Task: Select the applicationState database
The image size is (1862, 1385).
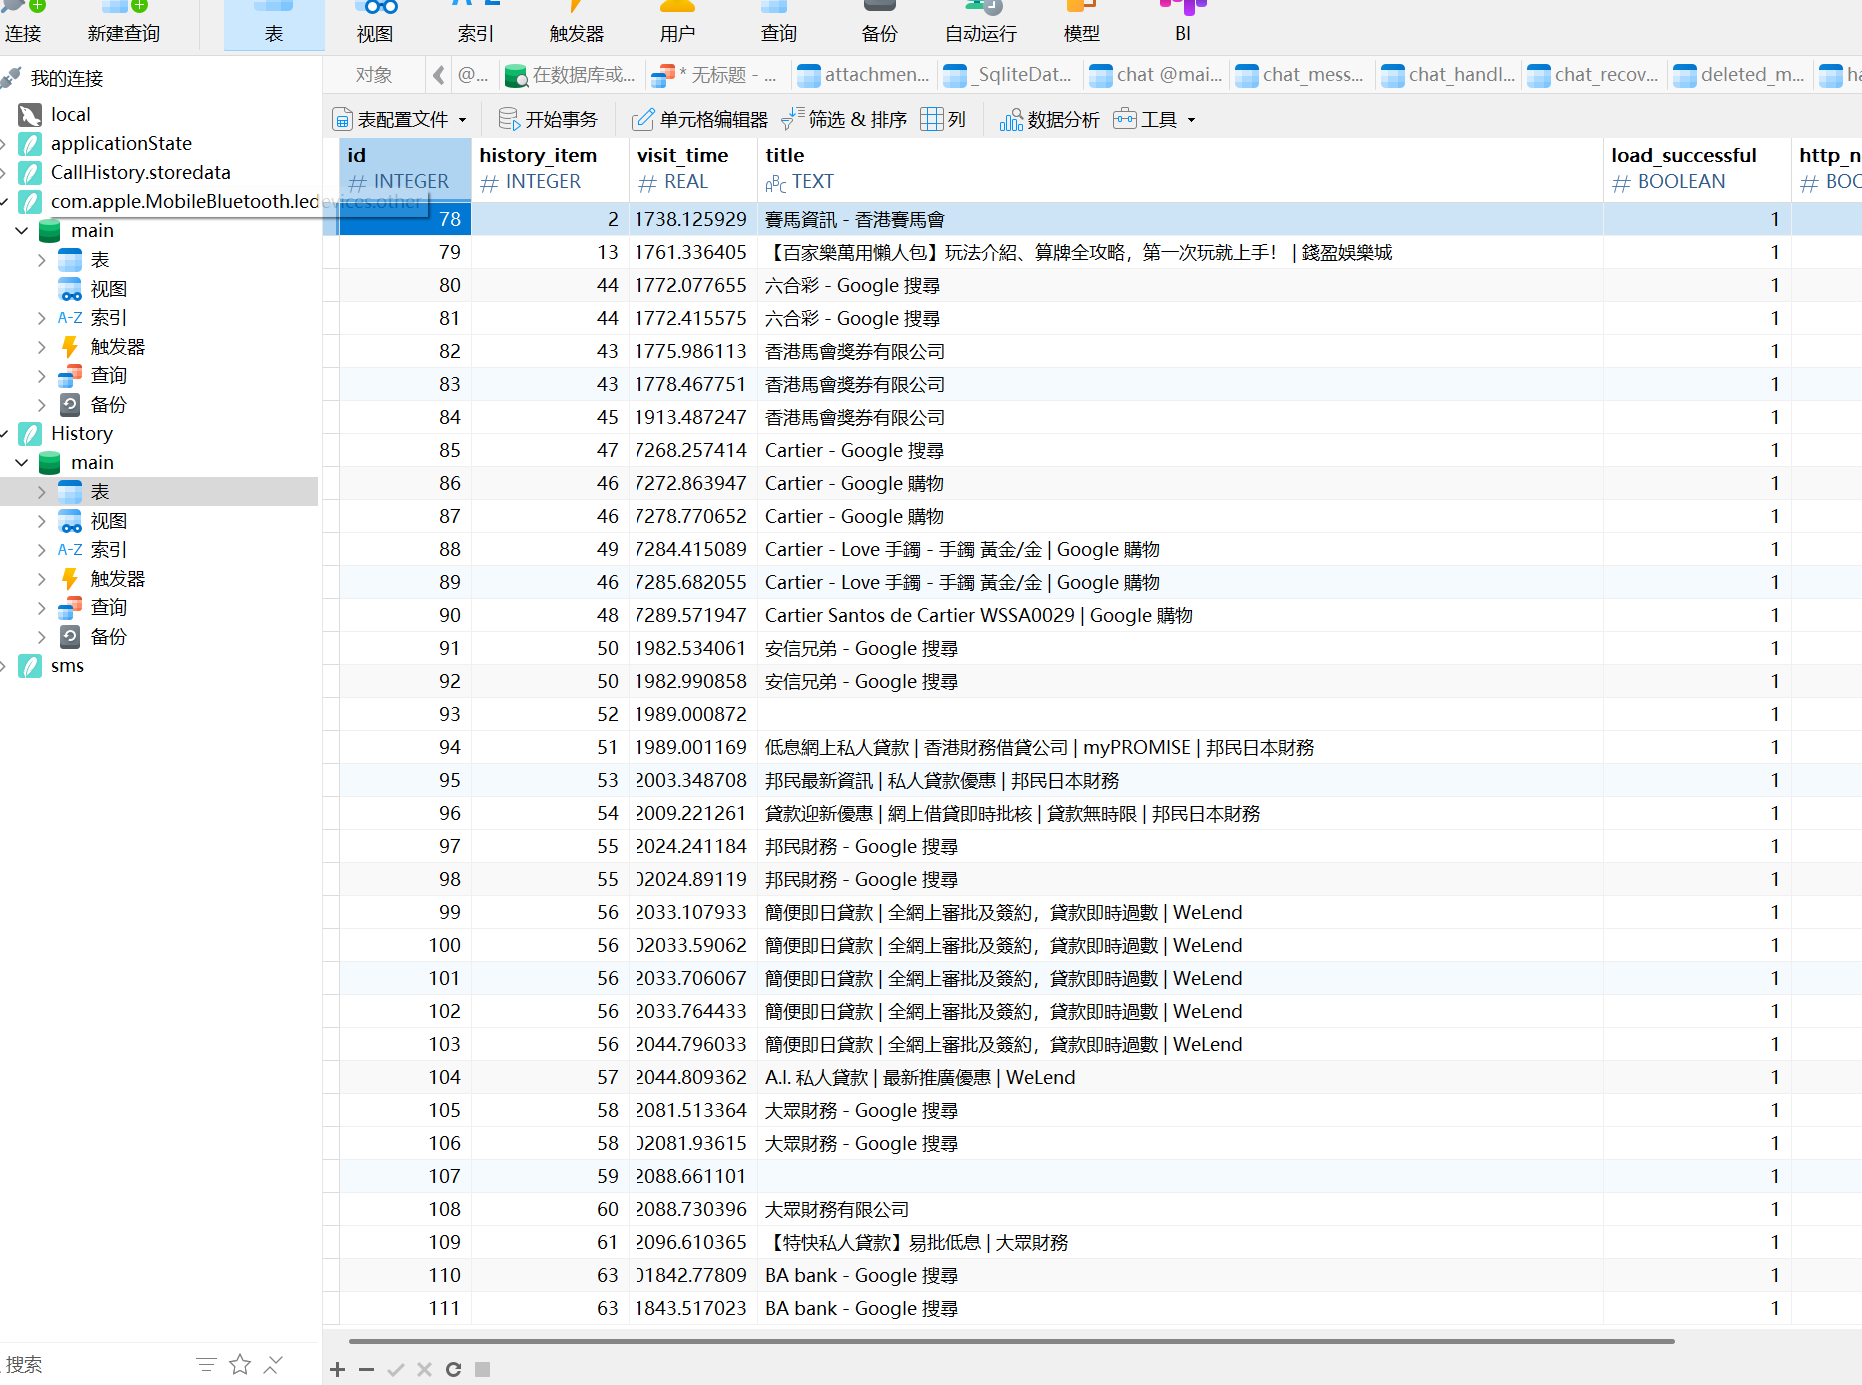Action: 121,144
